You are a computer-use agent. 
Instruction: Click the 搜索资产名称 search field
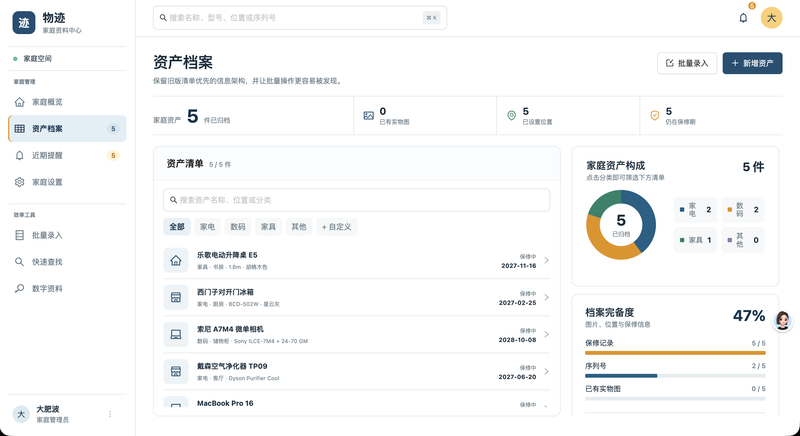pyautogui.click(x=357, y=200)
